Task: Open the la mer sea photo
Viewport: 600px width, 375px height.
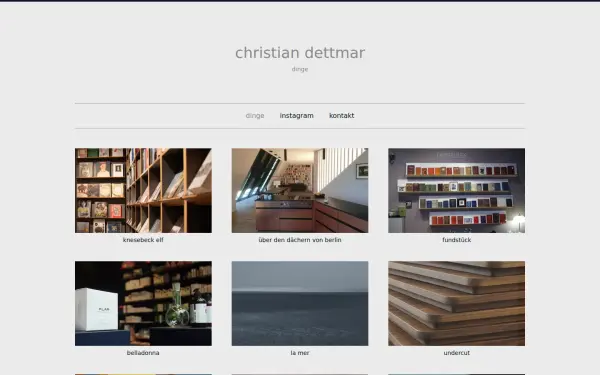Action: point(300,303)
